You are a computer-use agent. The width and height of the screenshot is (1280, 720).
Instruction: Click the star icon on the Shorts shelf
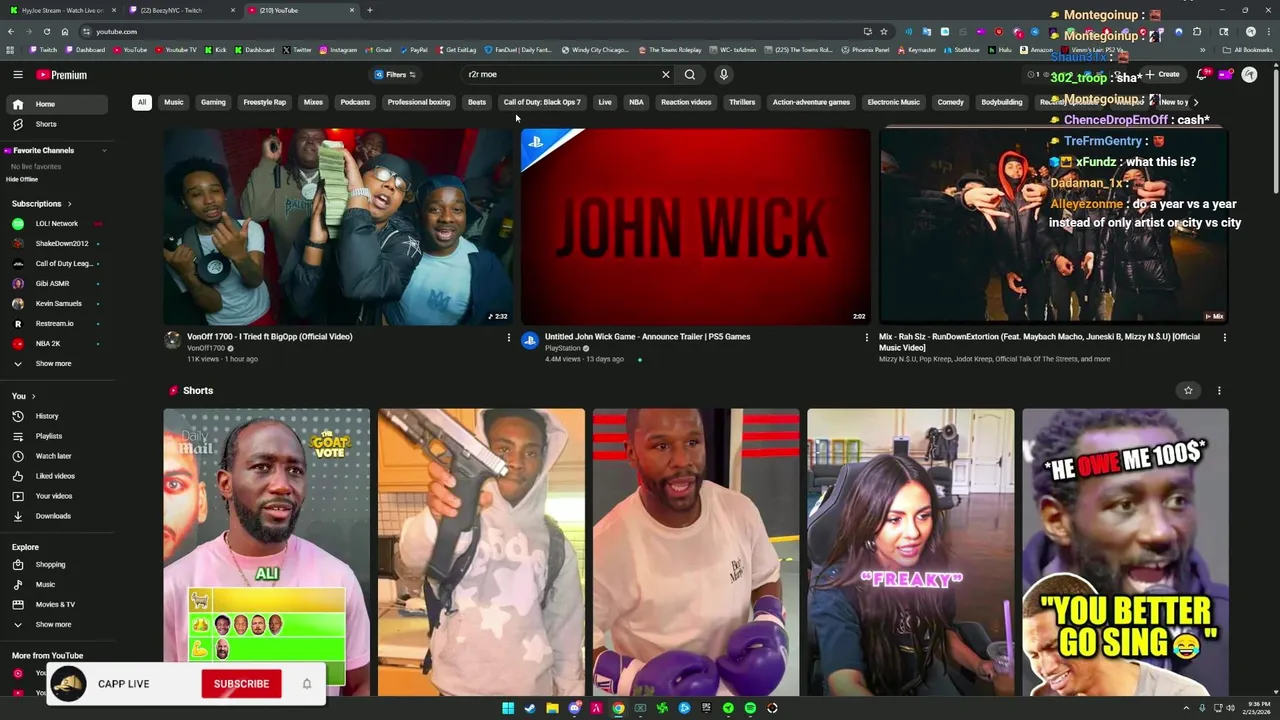point(1188,391)
